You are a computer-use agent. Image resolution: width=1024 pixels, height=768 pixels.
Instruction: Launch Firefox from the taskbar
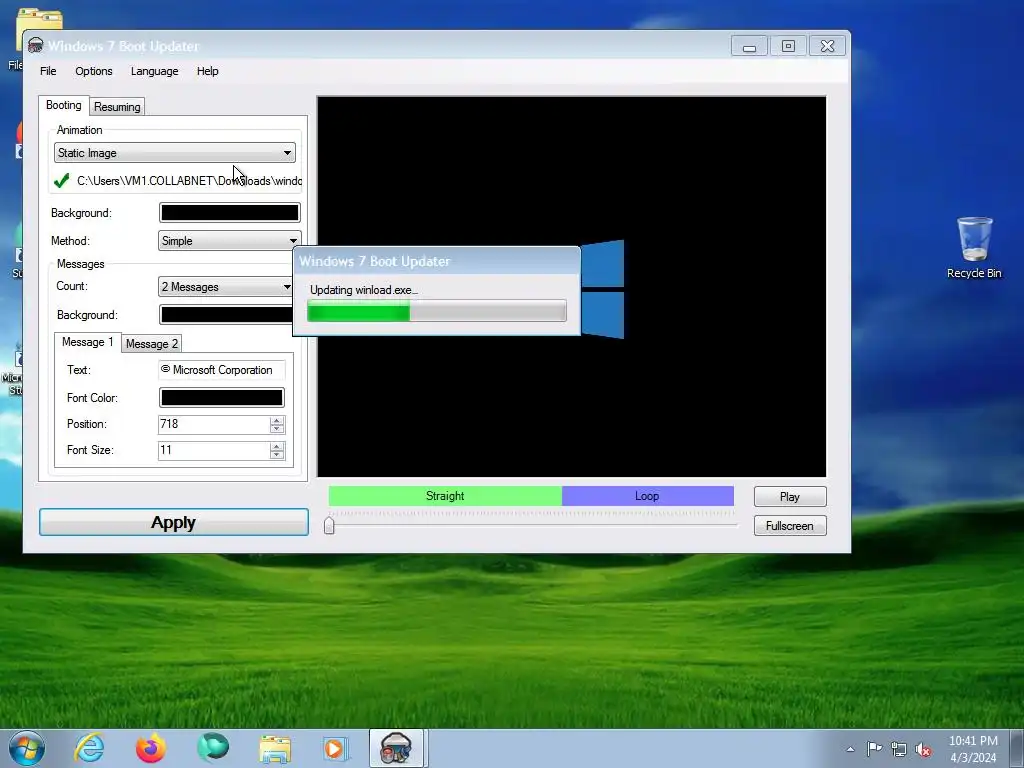pos(151,748)
